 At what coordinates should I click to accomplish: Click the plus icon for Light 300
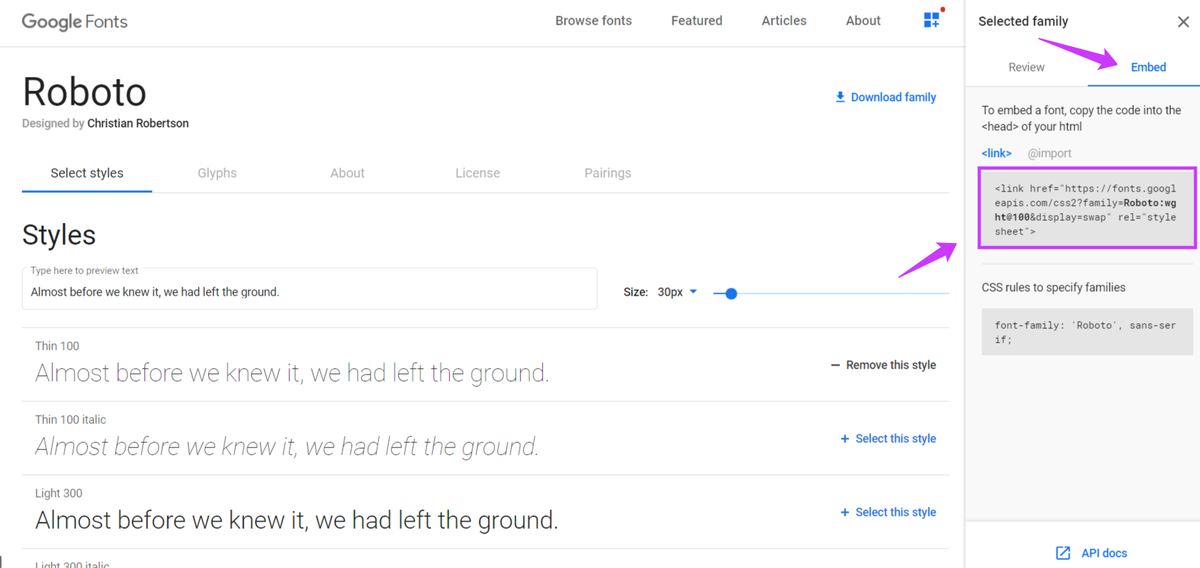(x=845, y=512)
